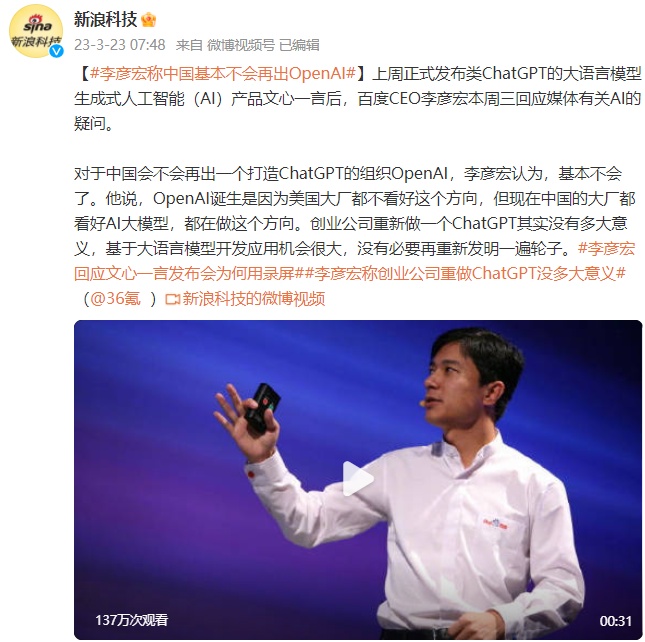Open the @36氪 mention

coord(115,299)
